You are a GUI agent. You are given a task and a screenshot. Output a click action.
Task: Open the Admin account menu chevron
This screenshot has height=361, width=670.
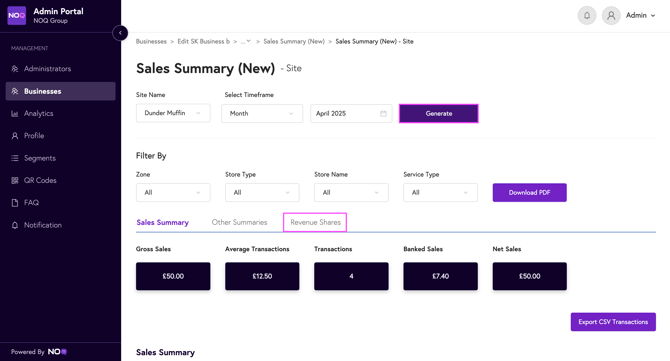pyautogui.click(x=653, y=16)
